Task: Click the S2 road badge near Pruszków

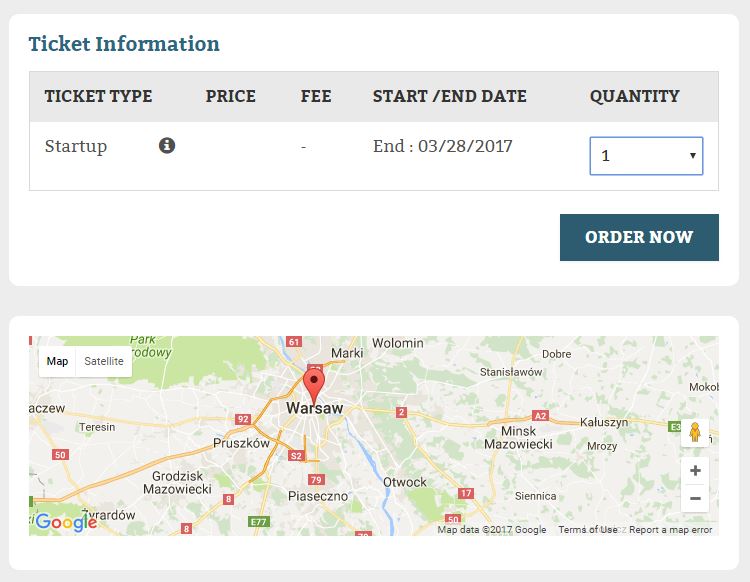Action: click(296, 455)
